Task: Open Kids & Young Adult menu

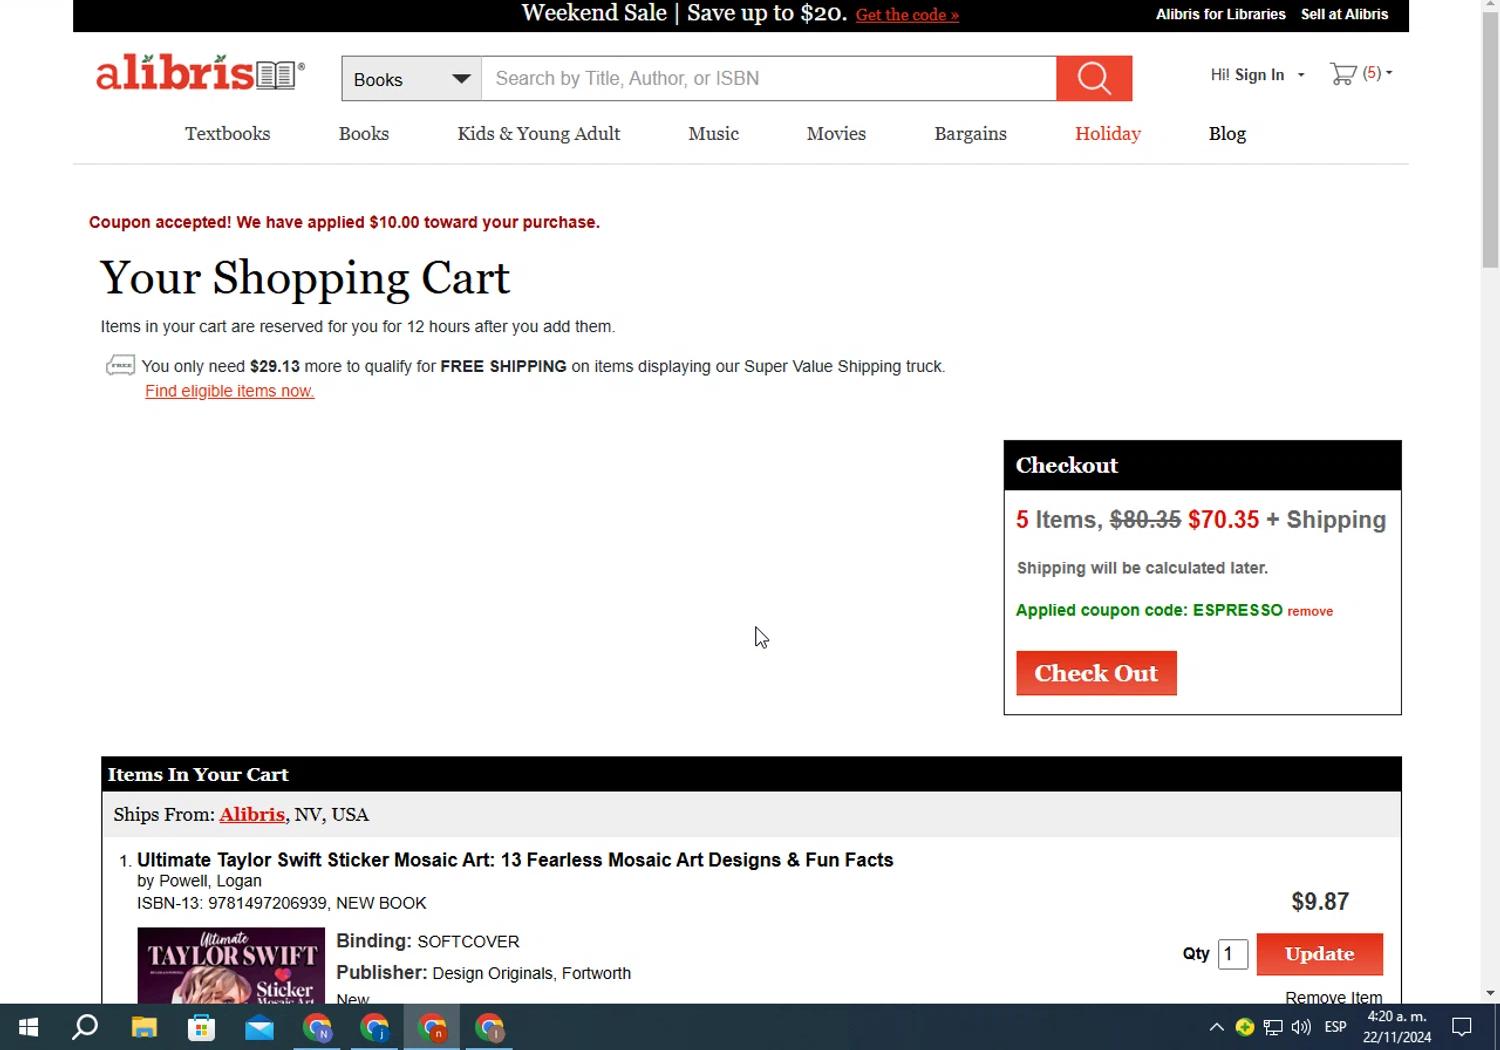Action: click(x=539, y=133)
